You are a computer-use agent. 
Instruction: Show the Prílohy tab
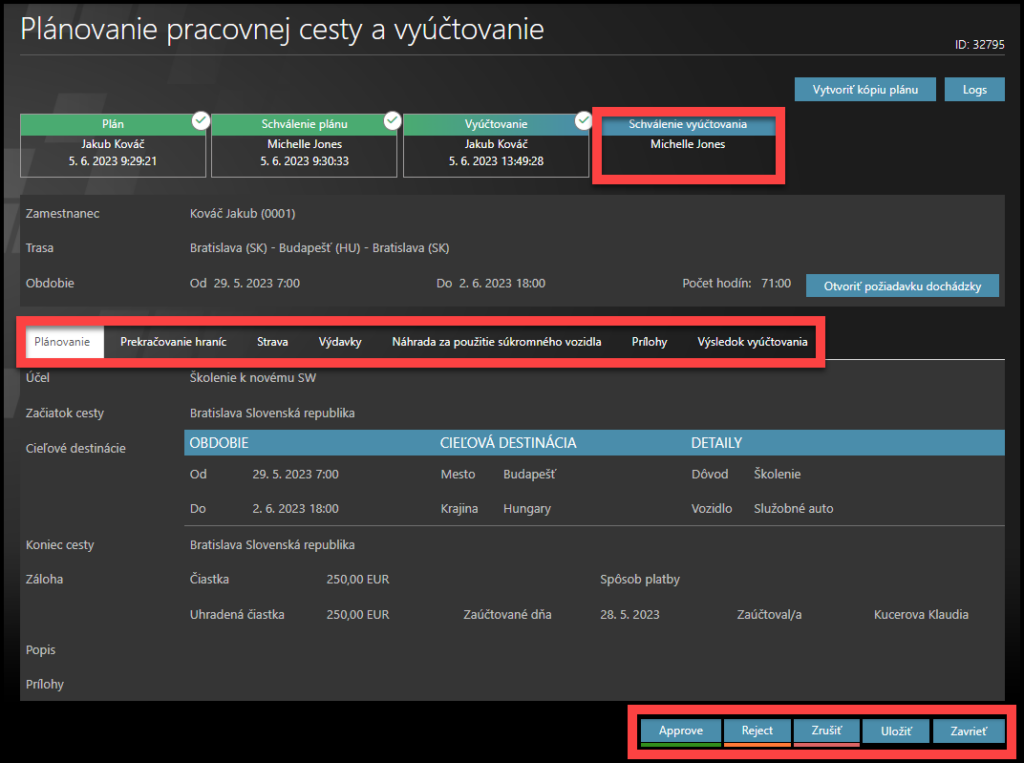click(649, 342)
